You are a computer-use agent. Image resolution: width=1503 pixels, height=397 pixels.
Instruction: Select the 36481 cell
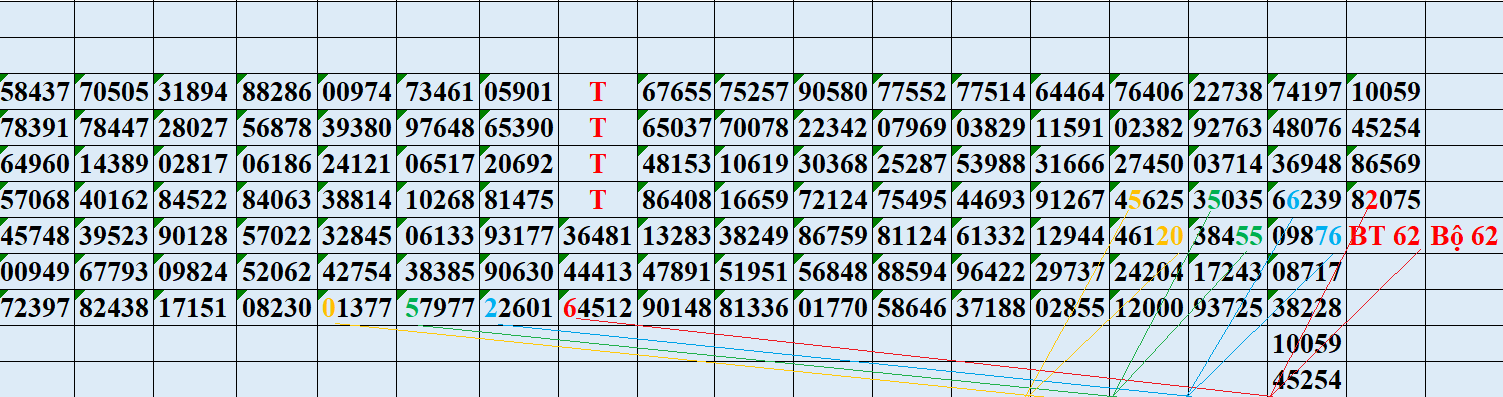click(597, 236)
